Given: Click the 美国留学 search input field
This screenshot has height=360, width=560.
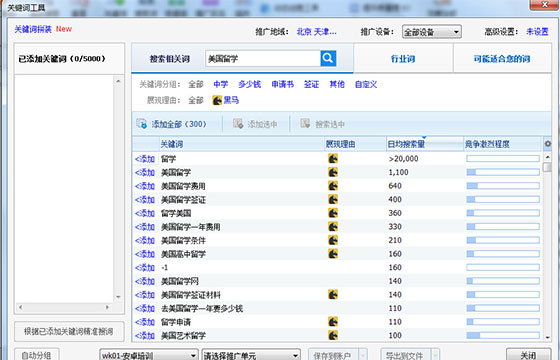Looking at the screenshot, I should click(263, 58).
